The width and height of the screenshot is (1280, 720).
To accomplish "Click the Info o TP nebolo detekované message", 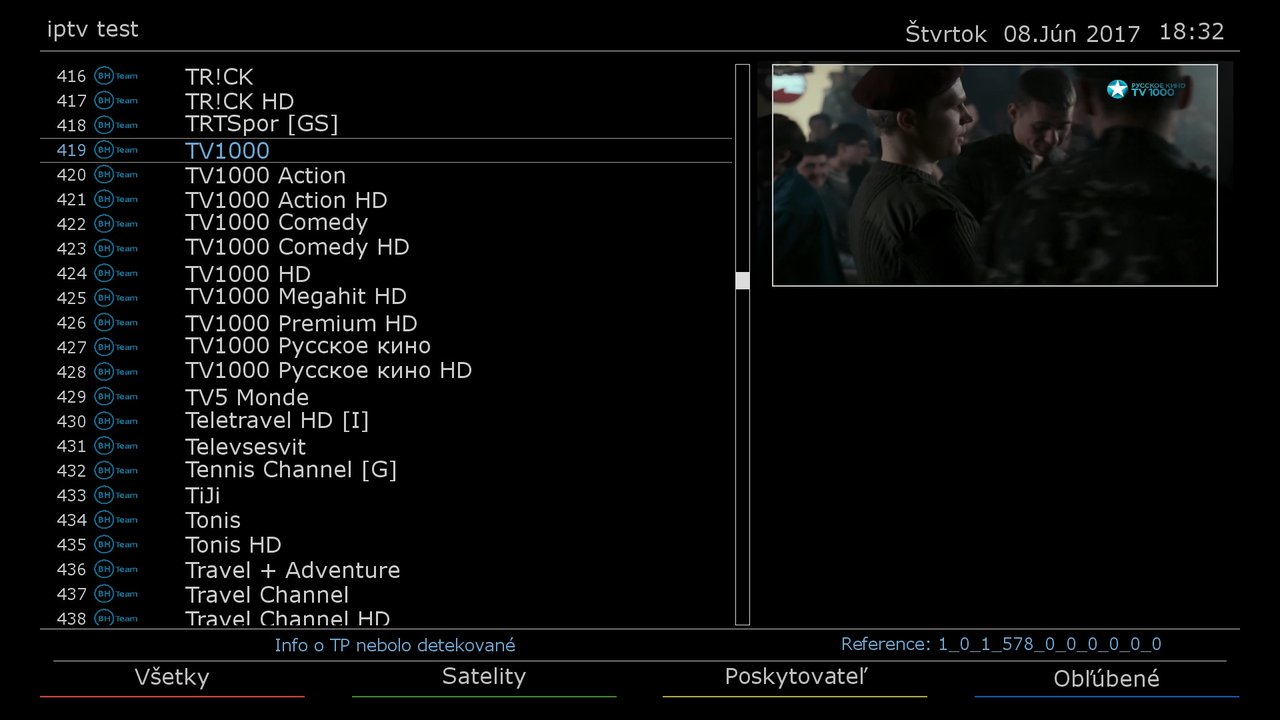I will coord(395,646).
